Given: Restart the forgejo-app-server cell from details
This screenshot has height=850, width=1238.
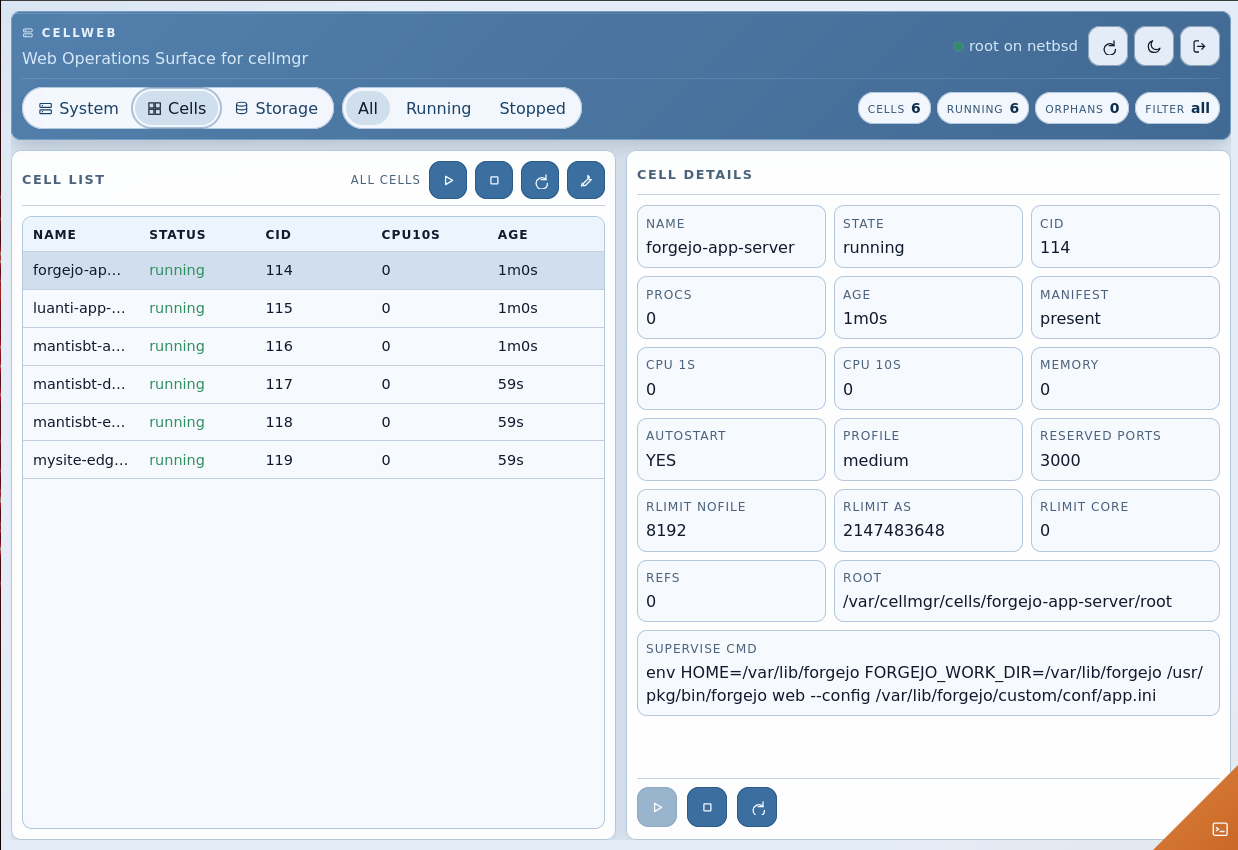Looking at the screenshot, I should [757, 807].
